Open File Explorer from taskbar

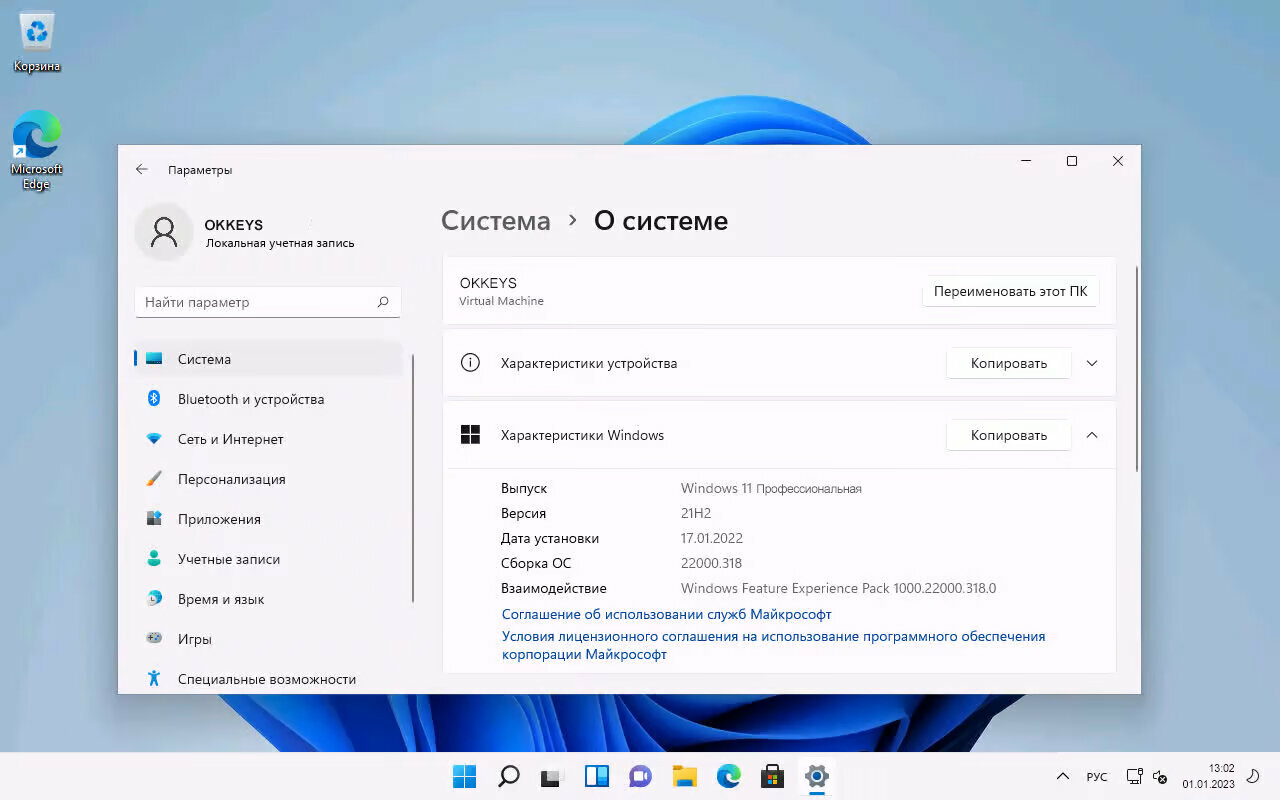(684, 776)
